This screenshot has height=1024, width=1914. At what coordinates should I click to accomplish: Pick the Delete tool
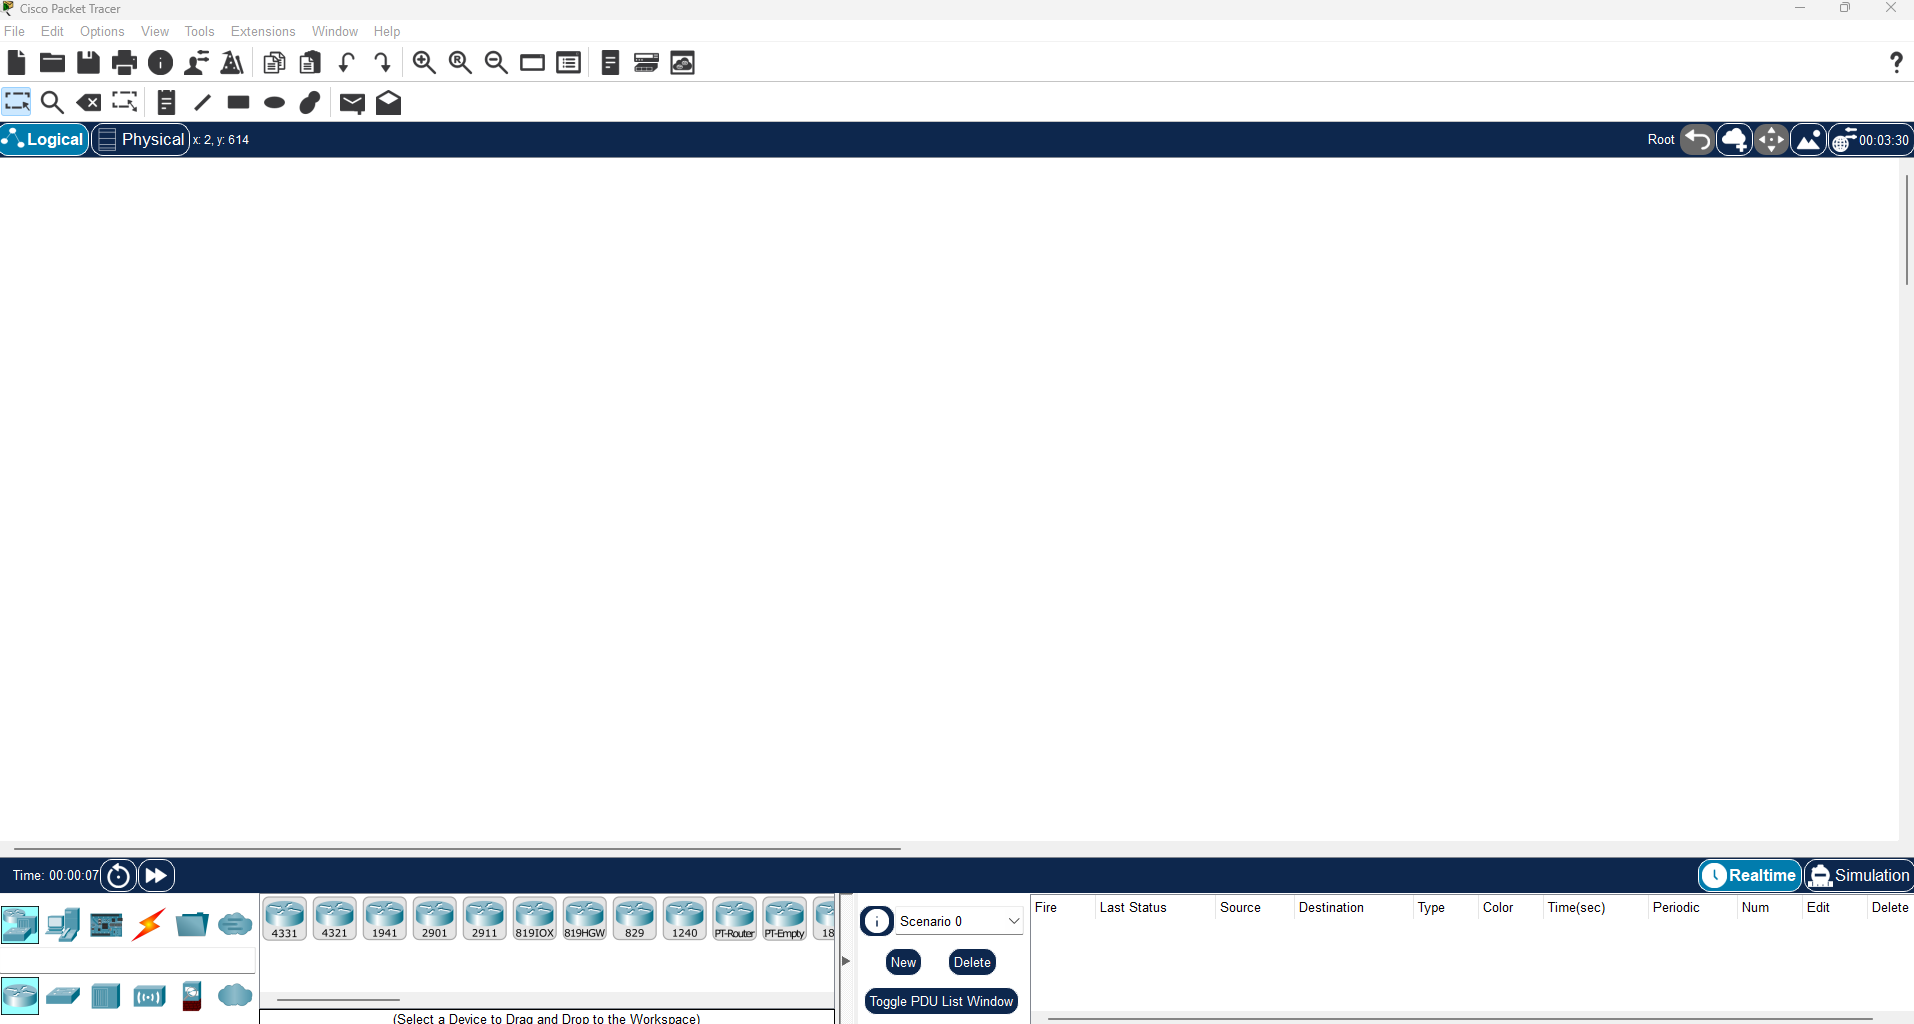click(89, 102)
